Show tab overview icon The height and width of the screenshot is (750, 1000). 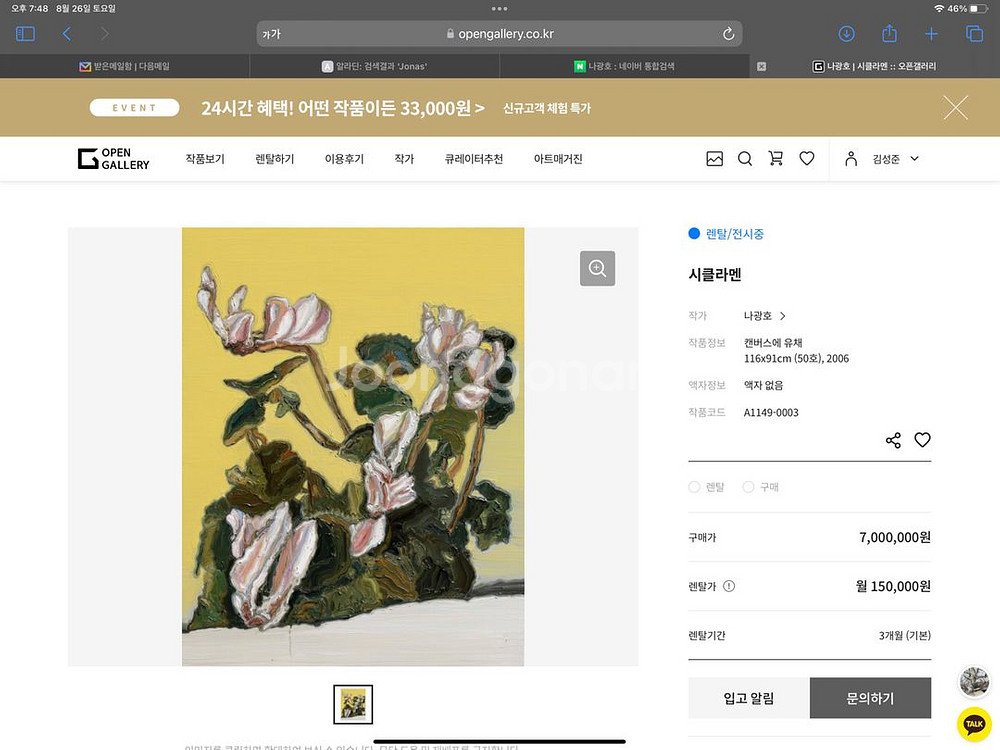pos(974,34)
